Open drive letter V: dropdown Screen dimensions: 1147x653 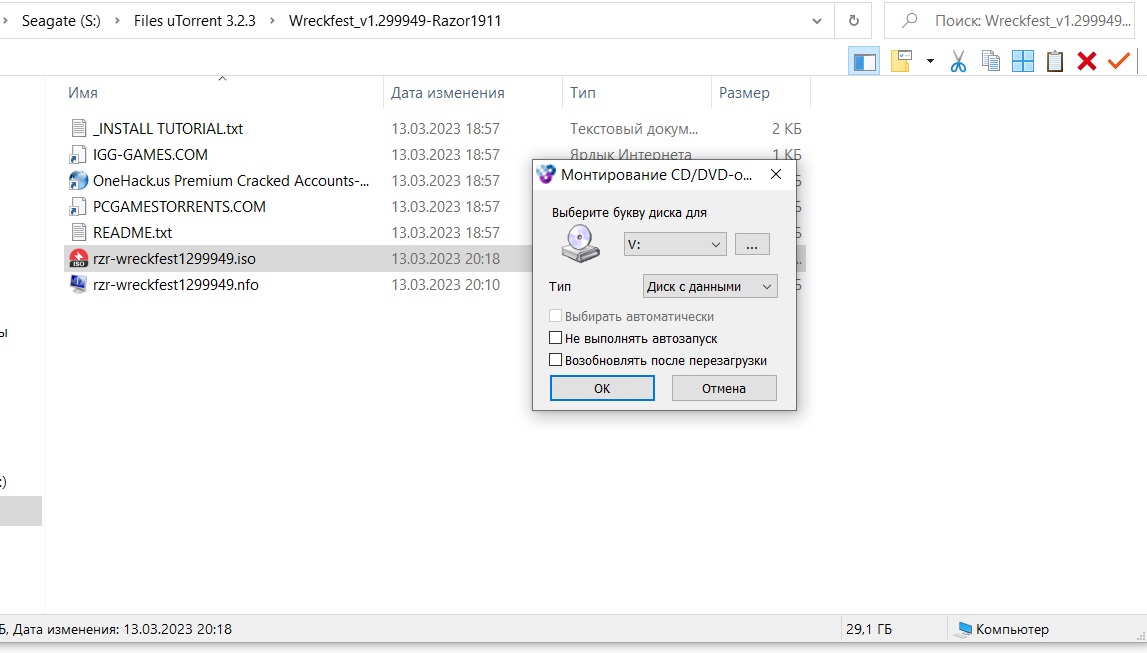[674, 244]
